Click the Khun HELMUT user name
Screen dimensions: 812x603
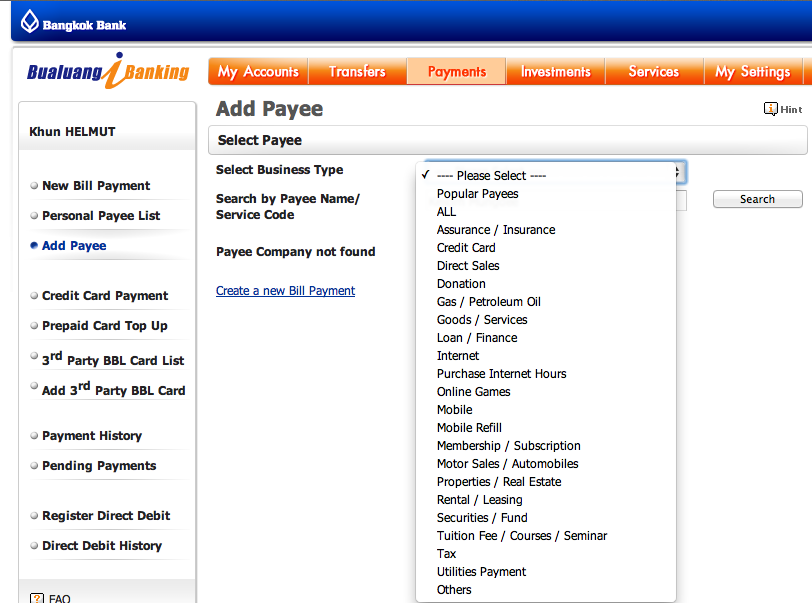tap(72, 132)
